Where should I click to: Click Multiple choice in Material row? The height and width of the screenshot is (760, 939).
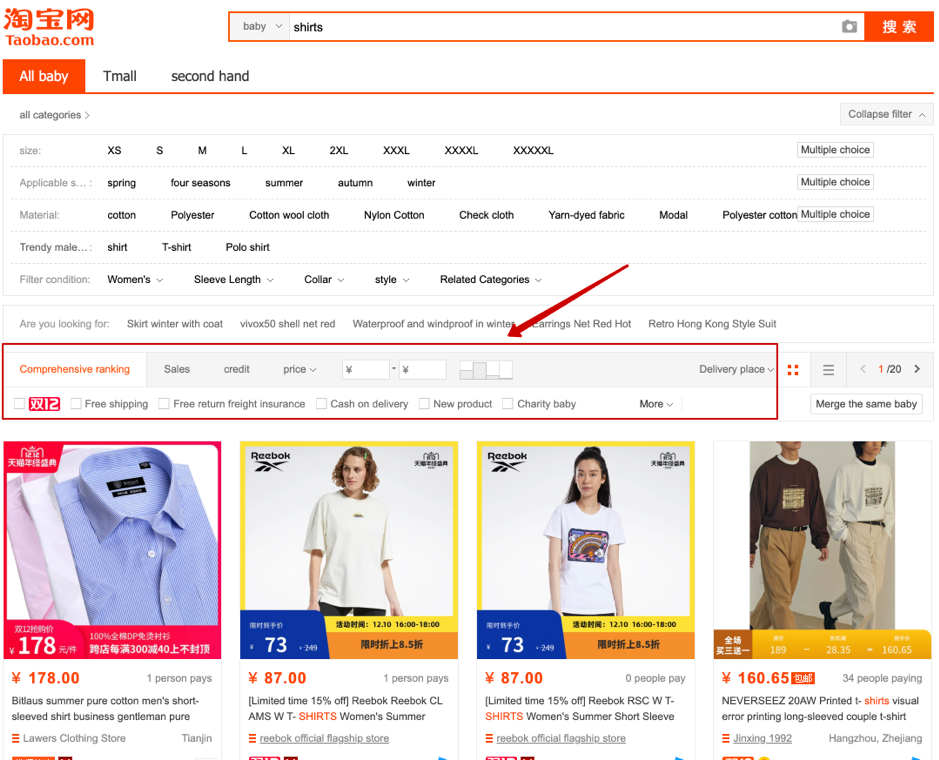835,214
